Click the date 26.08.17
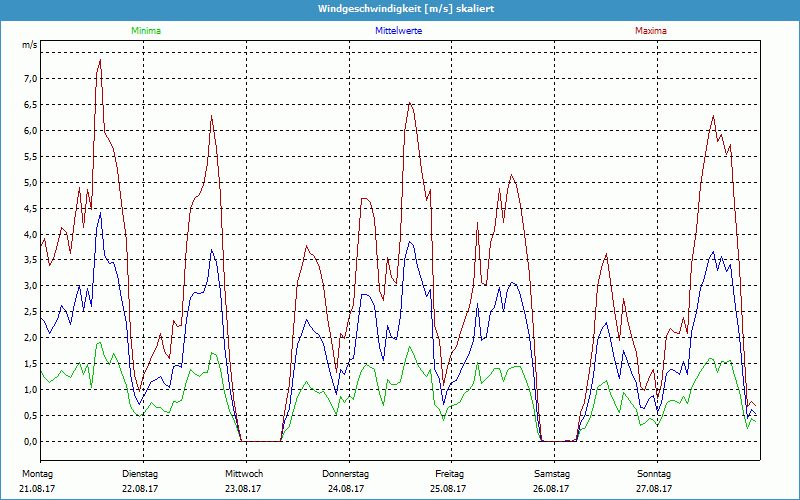The width and height of the screenshot is (800, 500). point(551,489)
